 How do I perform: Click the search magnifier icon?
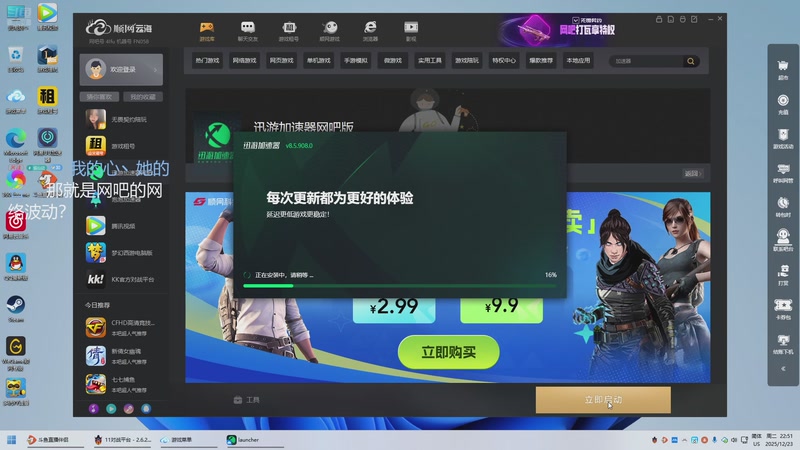[691, 61]
